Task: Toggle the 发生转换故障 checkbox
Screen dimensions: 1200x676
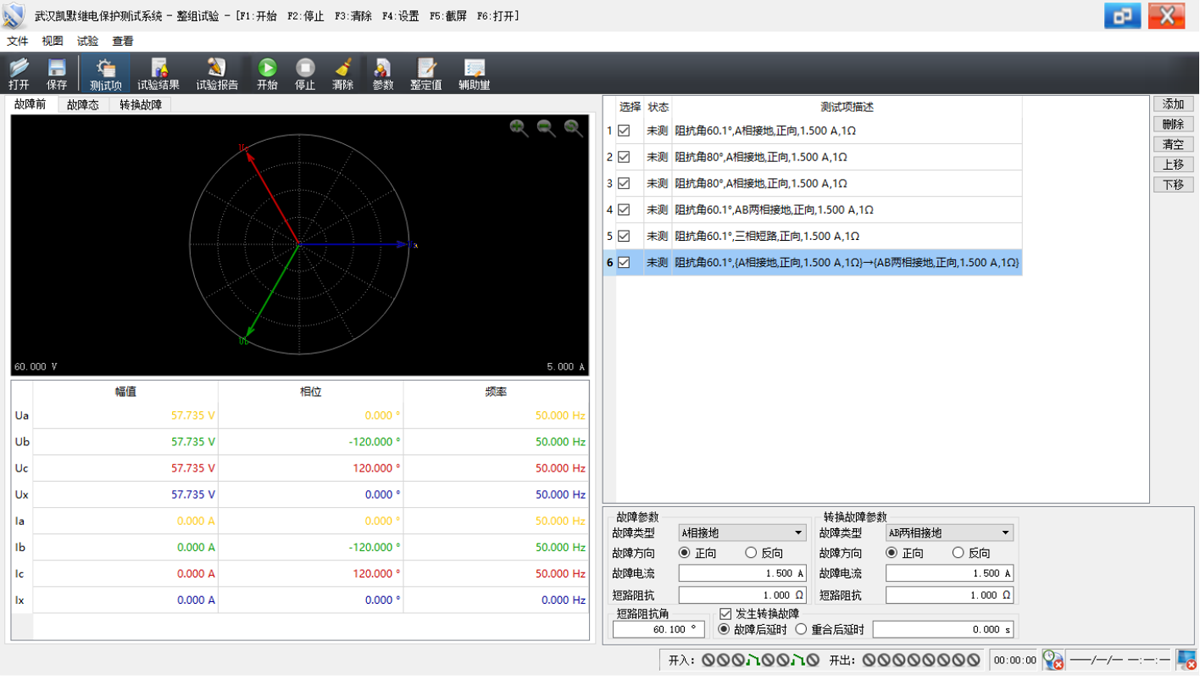Action: click(726, 614)
